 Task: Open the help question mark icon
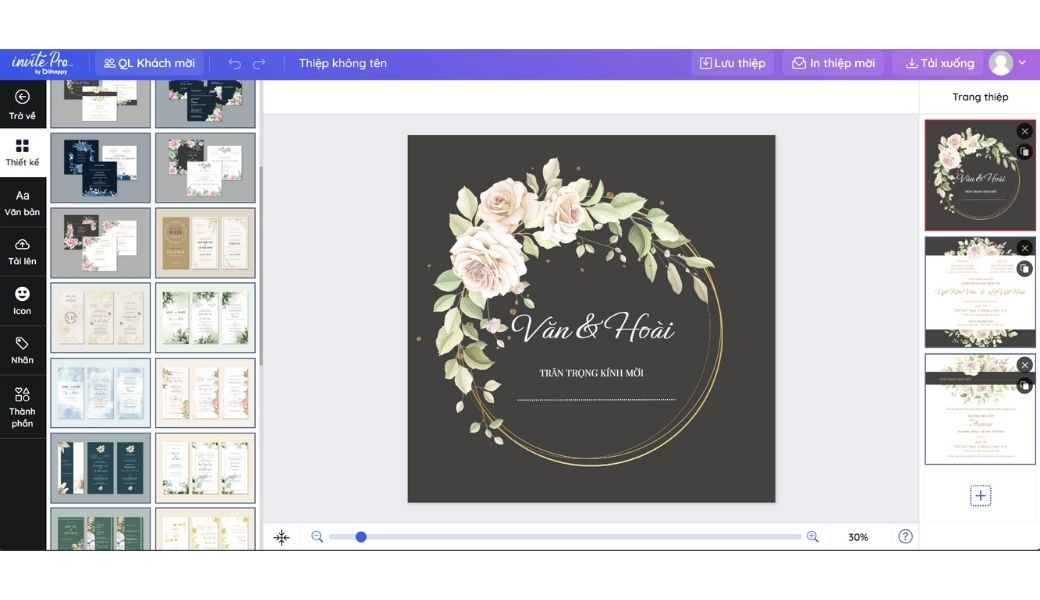(905, 536)
